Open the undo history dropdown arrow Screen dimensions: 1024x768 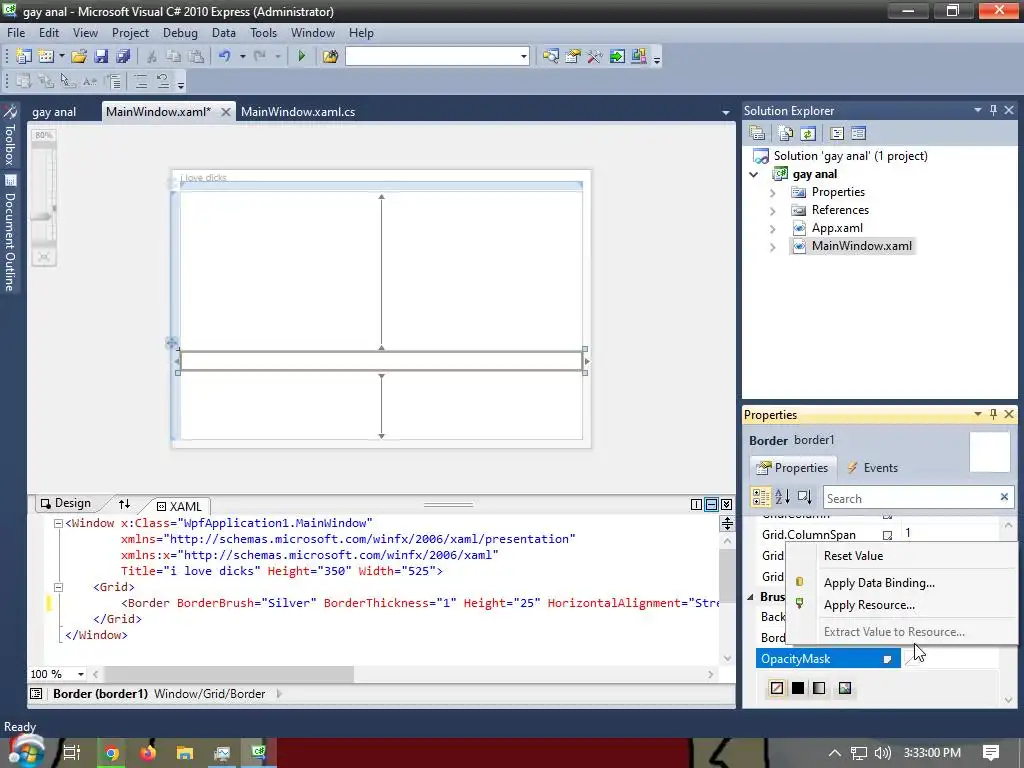coord(242,56)
